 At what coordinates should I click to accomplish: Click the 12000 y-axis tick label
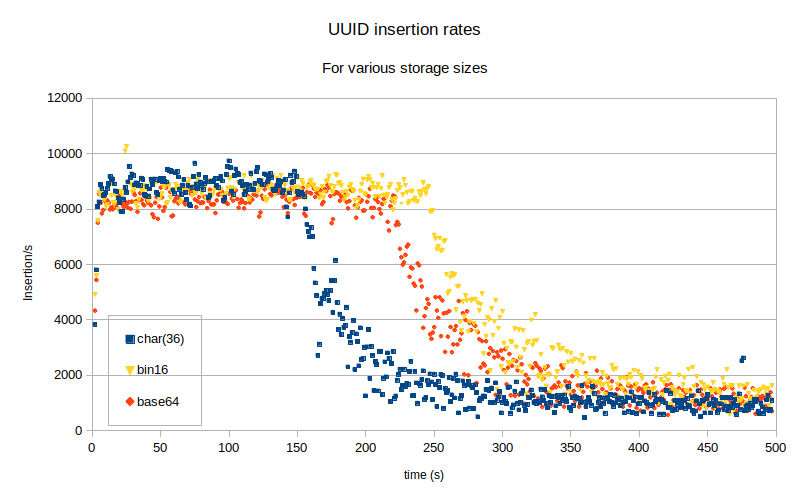point(65,98)
